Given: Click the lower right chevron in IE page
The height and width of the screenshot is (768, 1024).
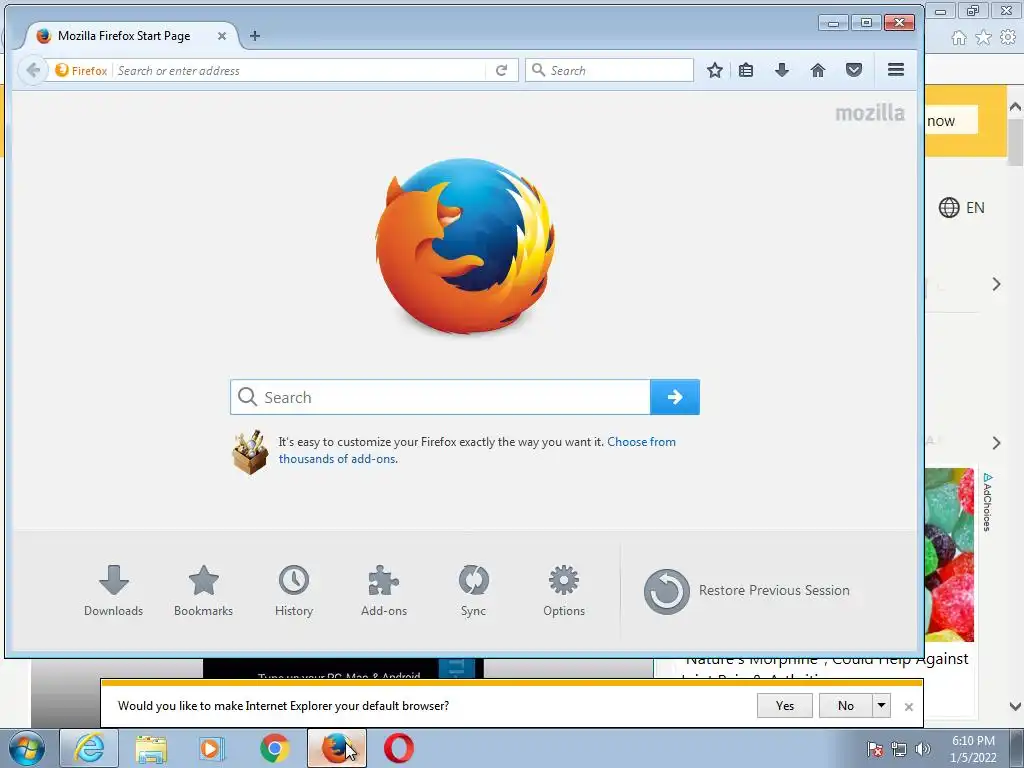Looking at the screenshot, I should point(997,443).
